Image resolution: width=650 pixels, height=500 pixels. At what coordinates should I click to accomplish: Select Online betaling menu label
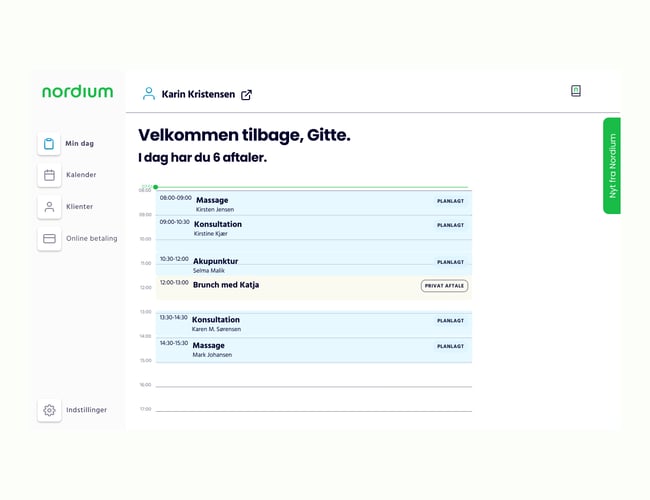click(92, 238)
